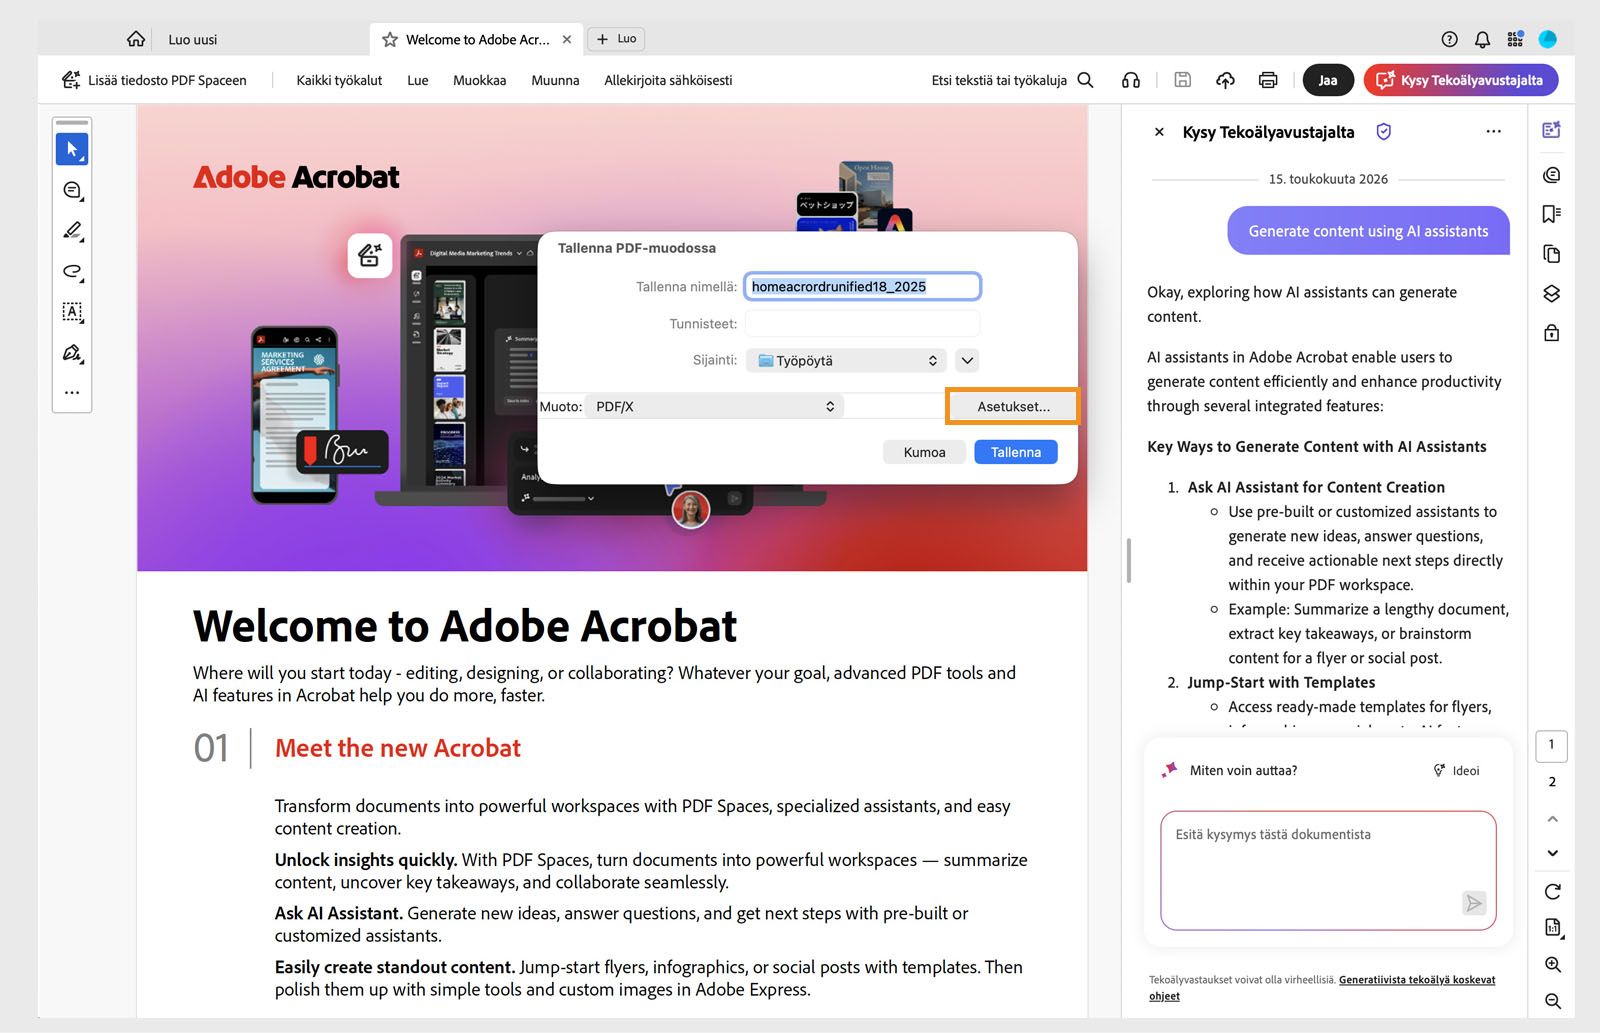This screenshot has height=1033, width=1600.
Task: Select page 1 indicator box
Action: tap(1551, 745)
